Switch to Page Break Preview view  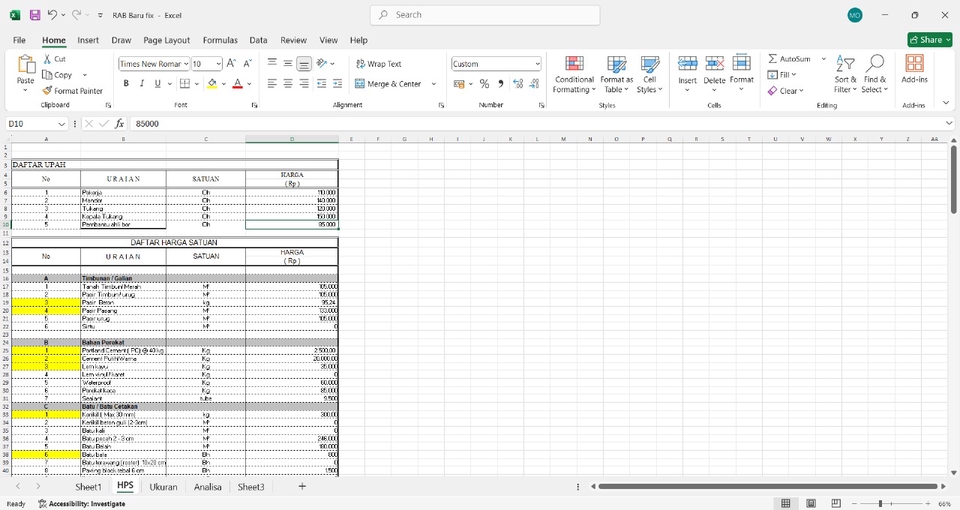pyautogui.click(x=836, y=503)
